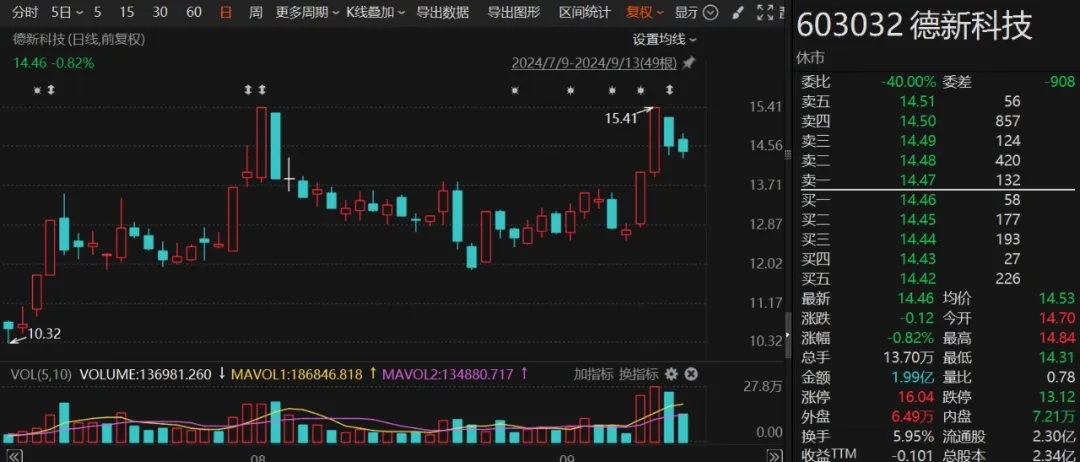Pin the 2024/7/9-2024/9/13 date range
Screen dimensions: 1080x462
(x=688, y=63)
